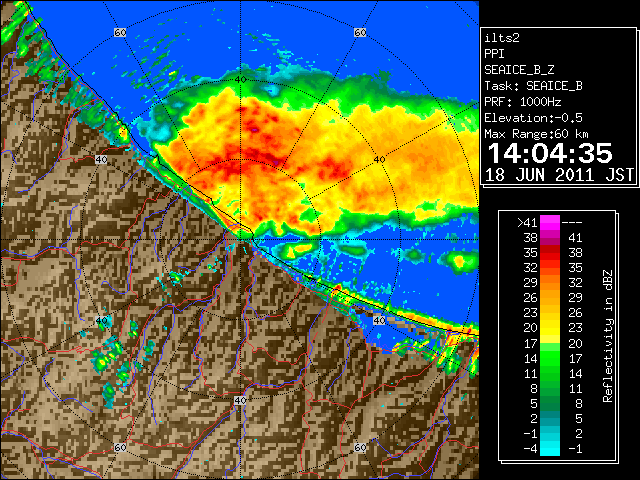Pick the purple 38–41 dBZ legend band
Viewport: 640px width, 480px height.
click(x=550, y=238)
